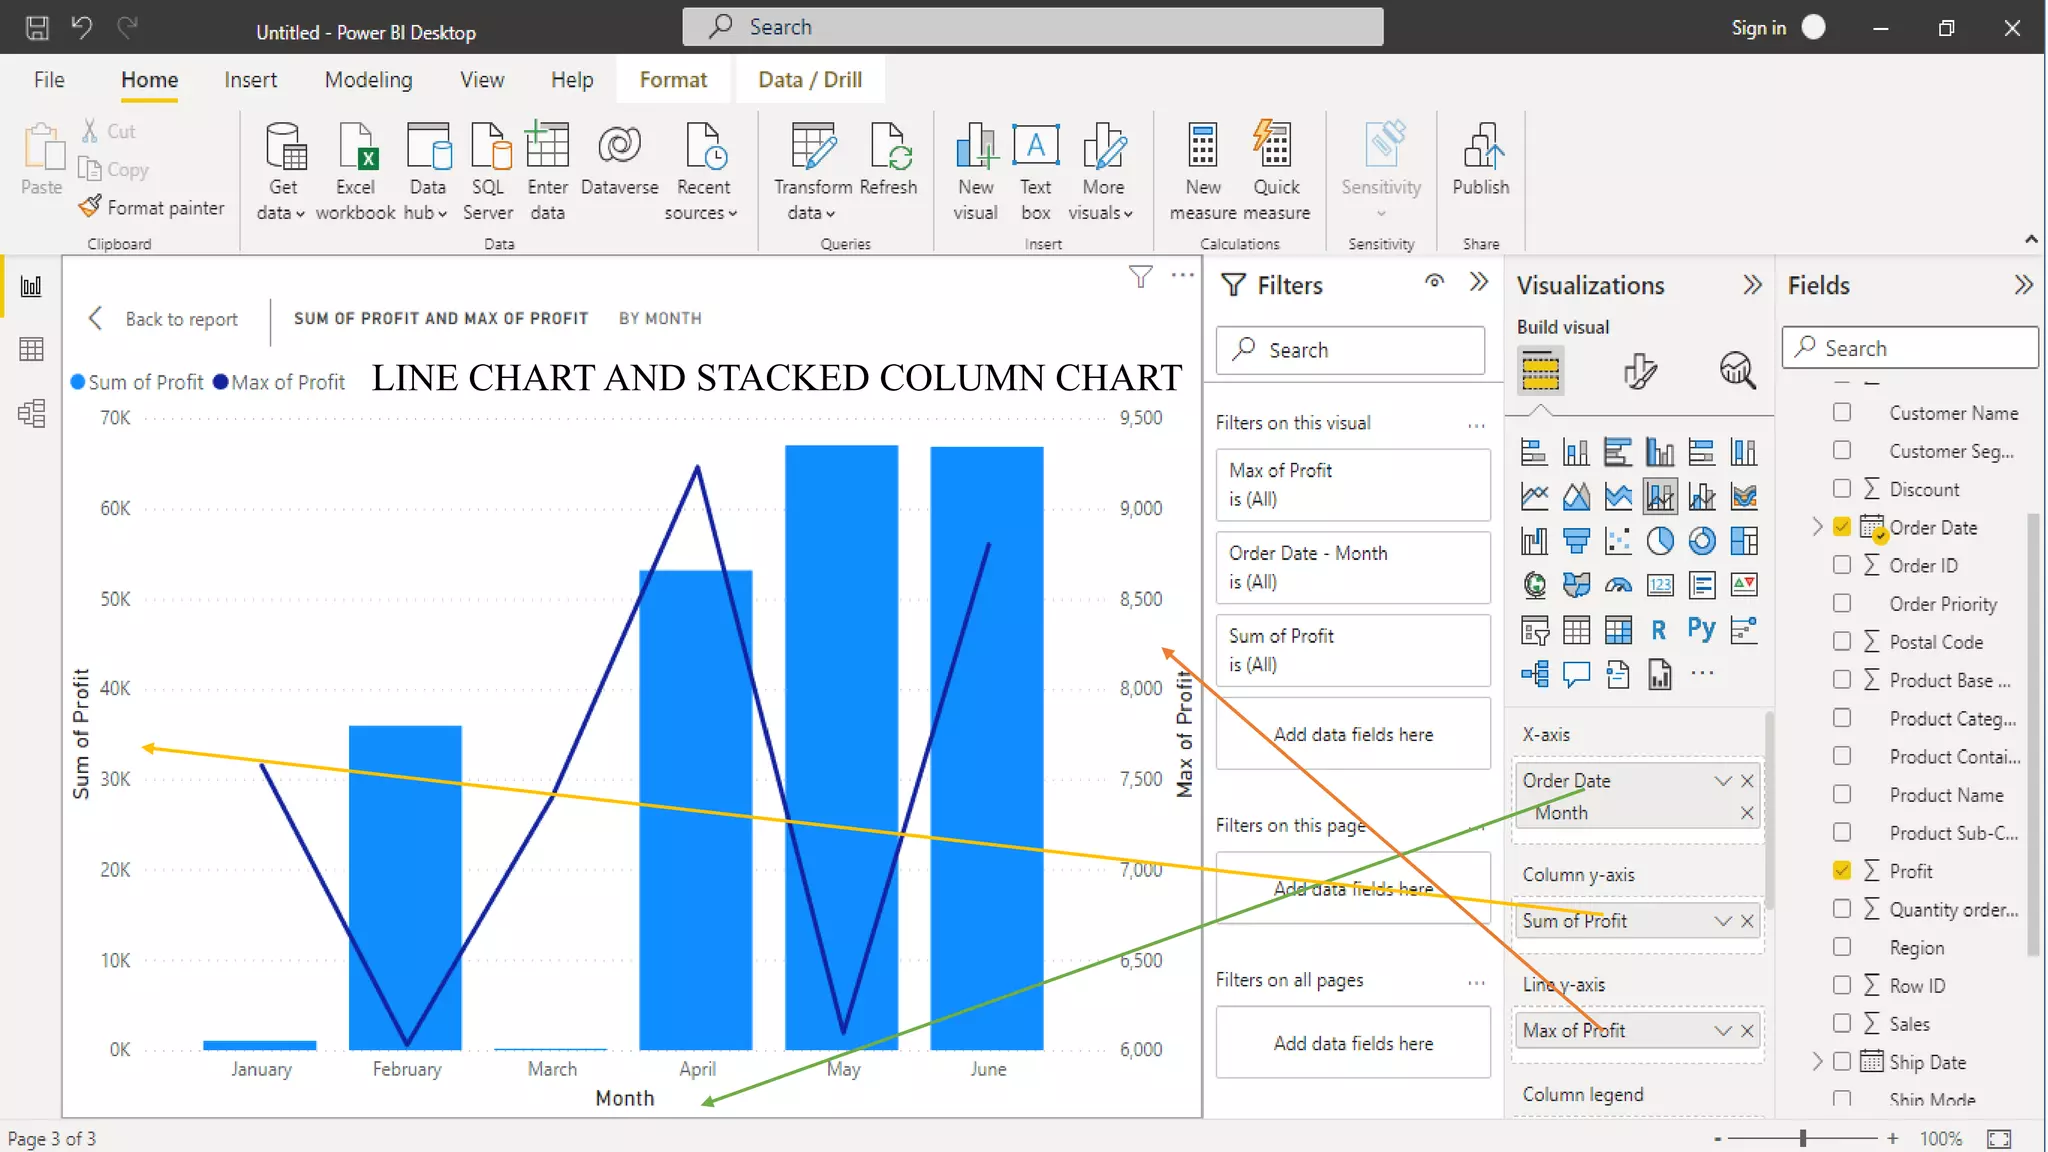2048x1152 pixels.
Task: Select the Format painter tool
Action: pos(152,207)
